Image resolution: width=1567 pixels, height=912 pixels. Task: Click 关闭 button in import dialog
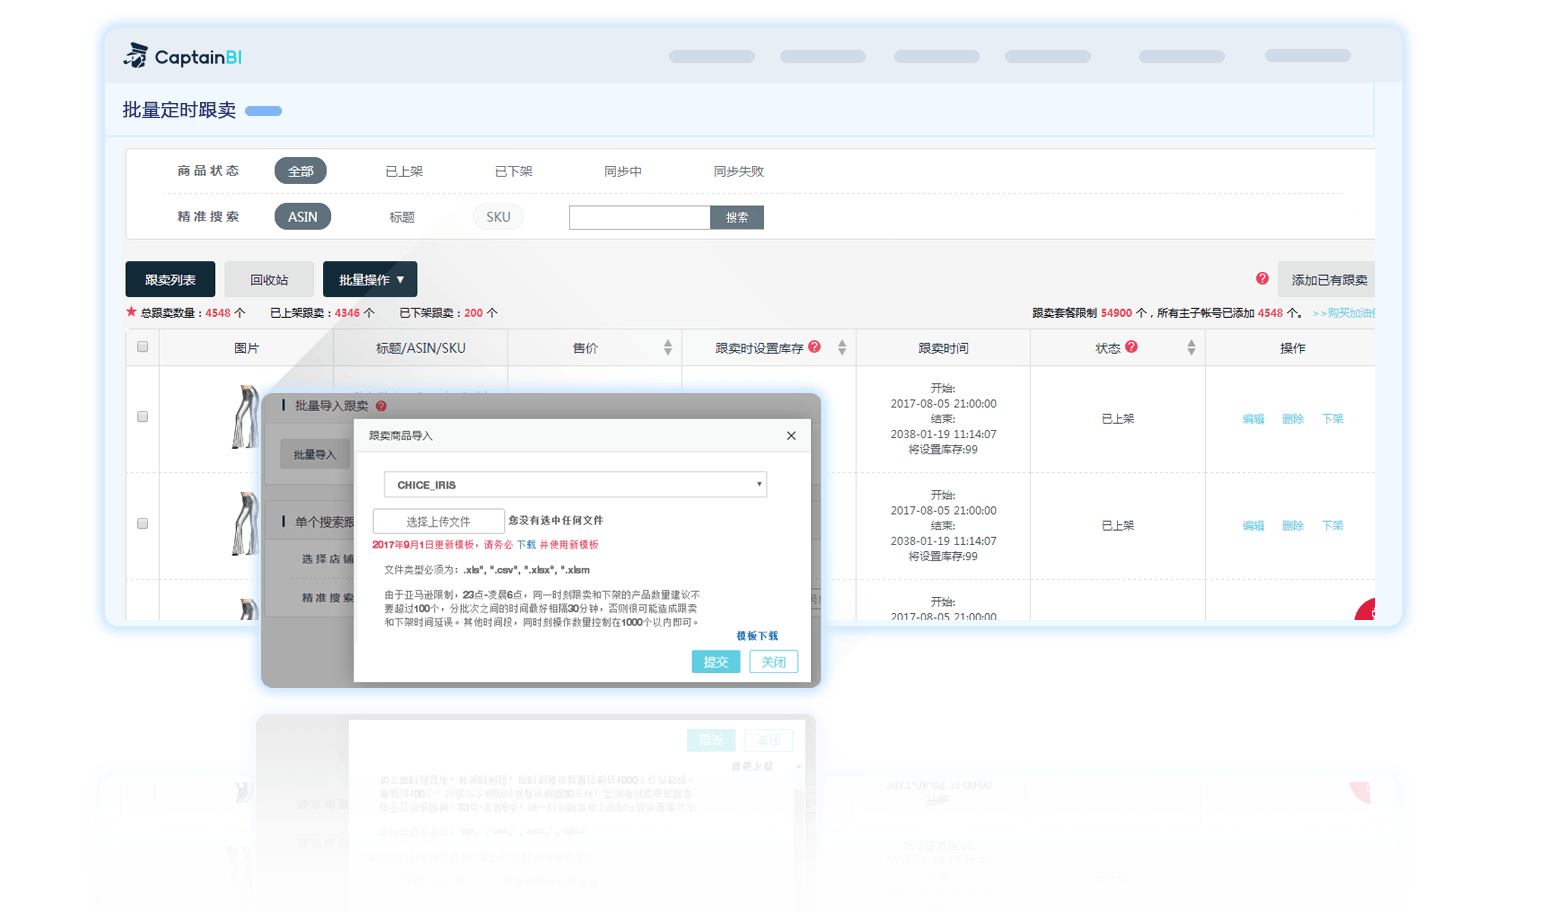tap(773, 662)
